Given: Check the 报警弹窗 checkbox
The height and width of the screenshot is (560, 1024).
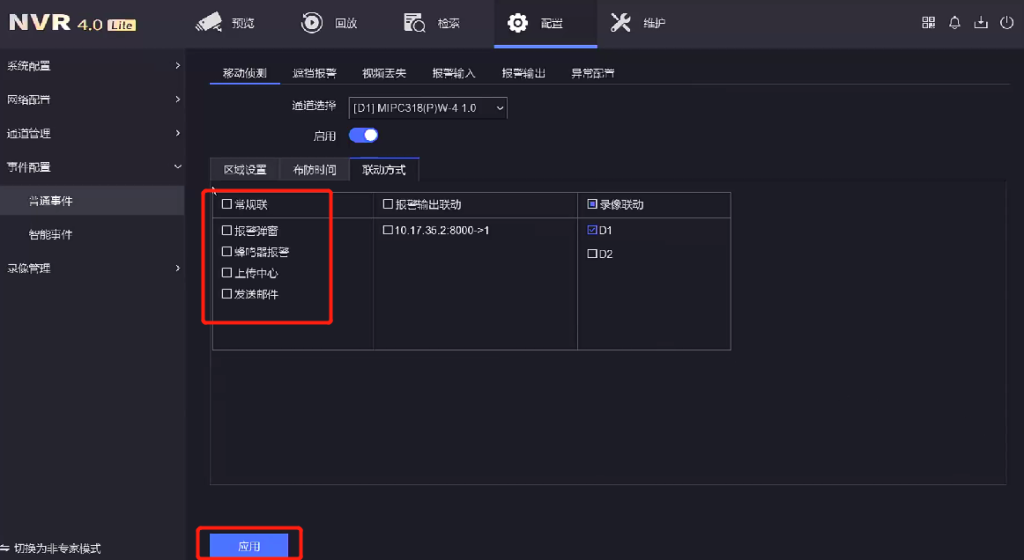Looking at the screenshot, I should click(227, 230).
